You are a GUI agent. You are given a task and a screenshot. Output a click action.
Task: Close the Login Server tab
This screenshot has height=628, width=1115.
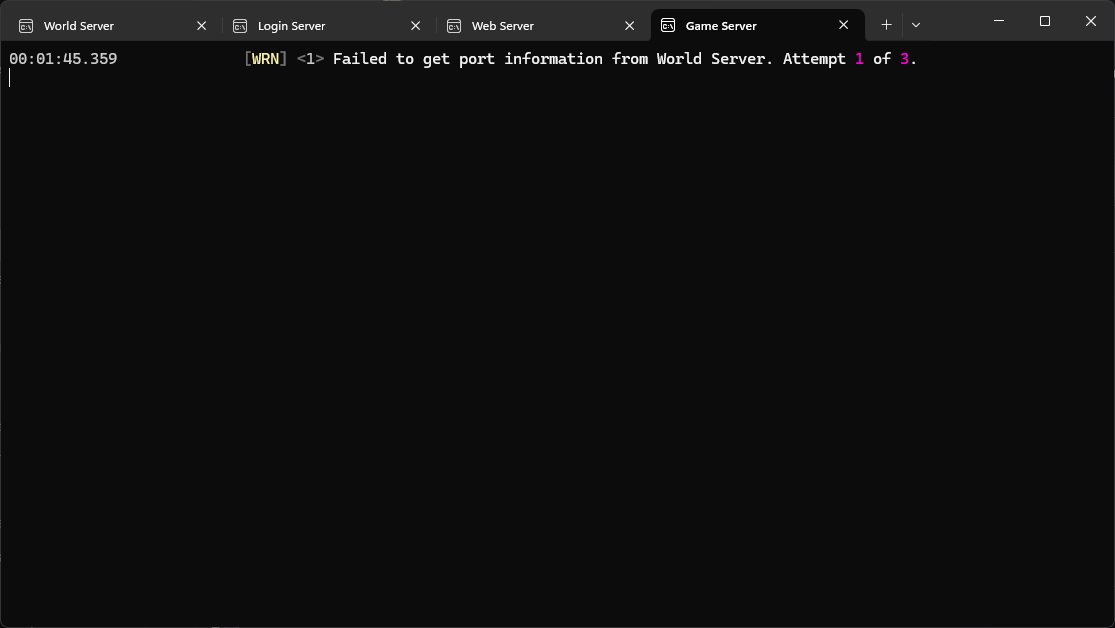click(416, 26)
